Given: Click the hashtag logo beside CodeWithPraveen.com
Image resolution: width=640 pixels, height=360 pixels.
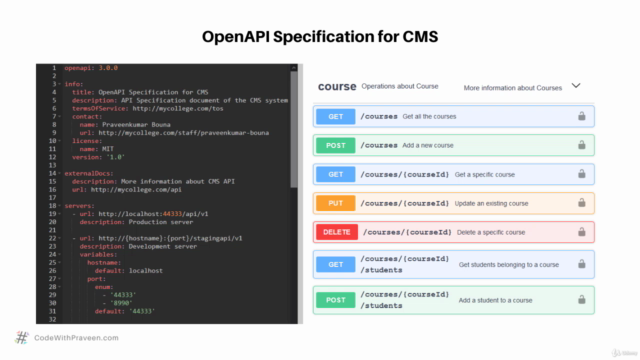Looking at the screenshot, I should (x=22, y=338).
